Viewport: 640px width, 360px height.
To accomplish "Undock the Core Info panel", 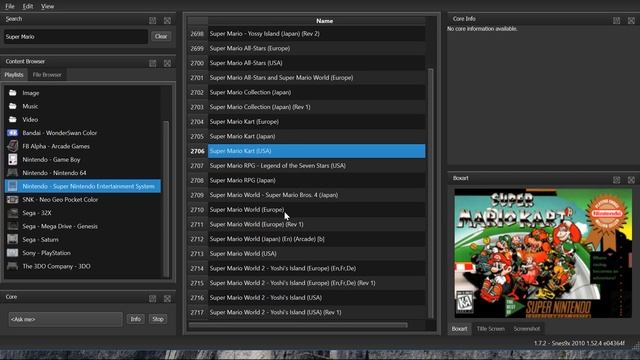I will (x=616, y=20).
